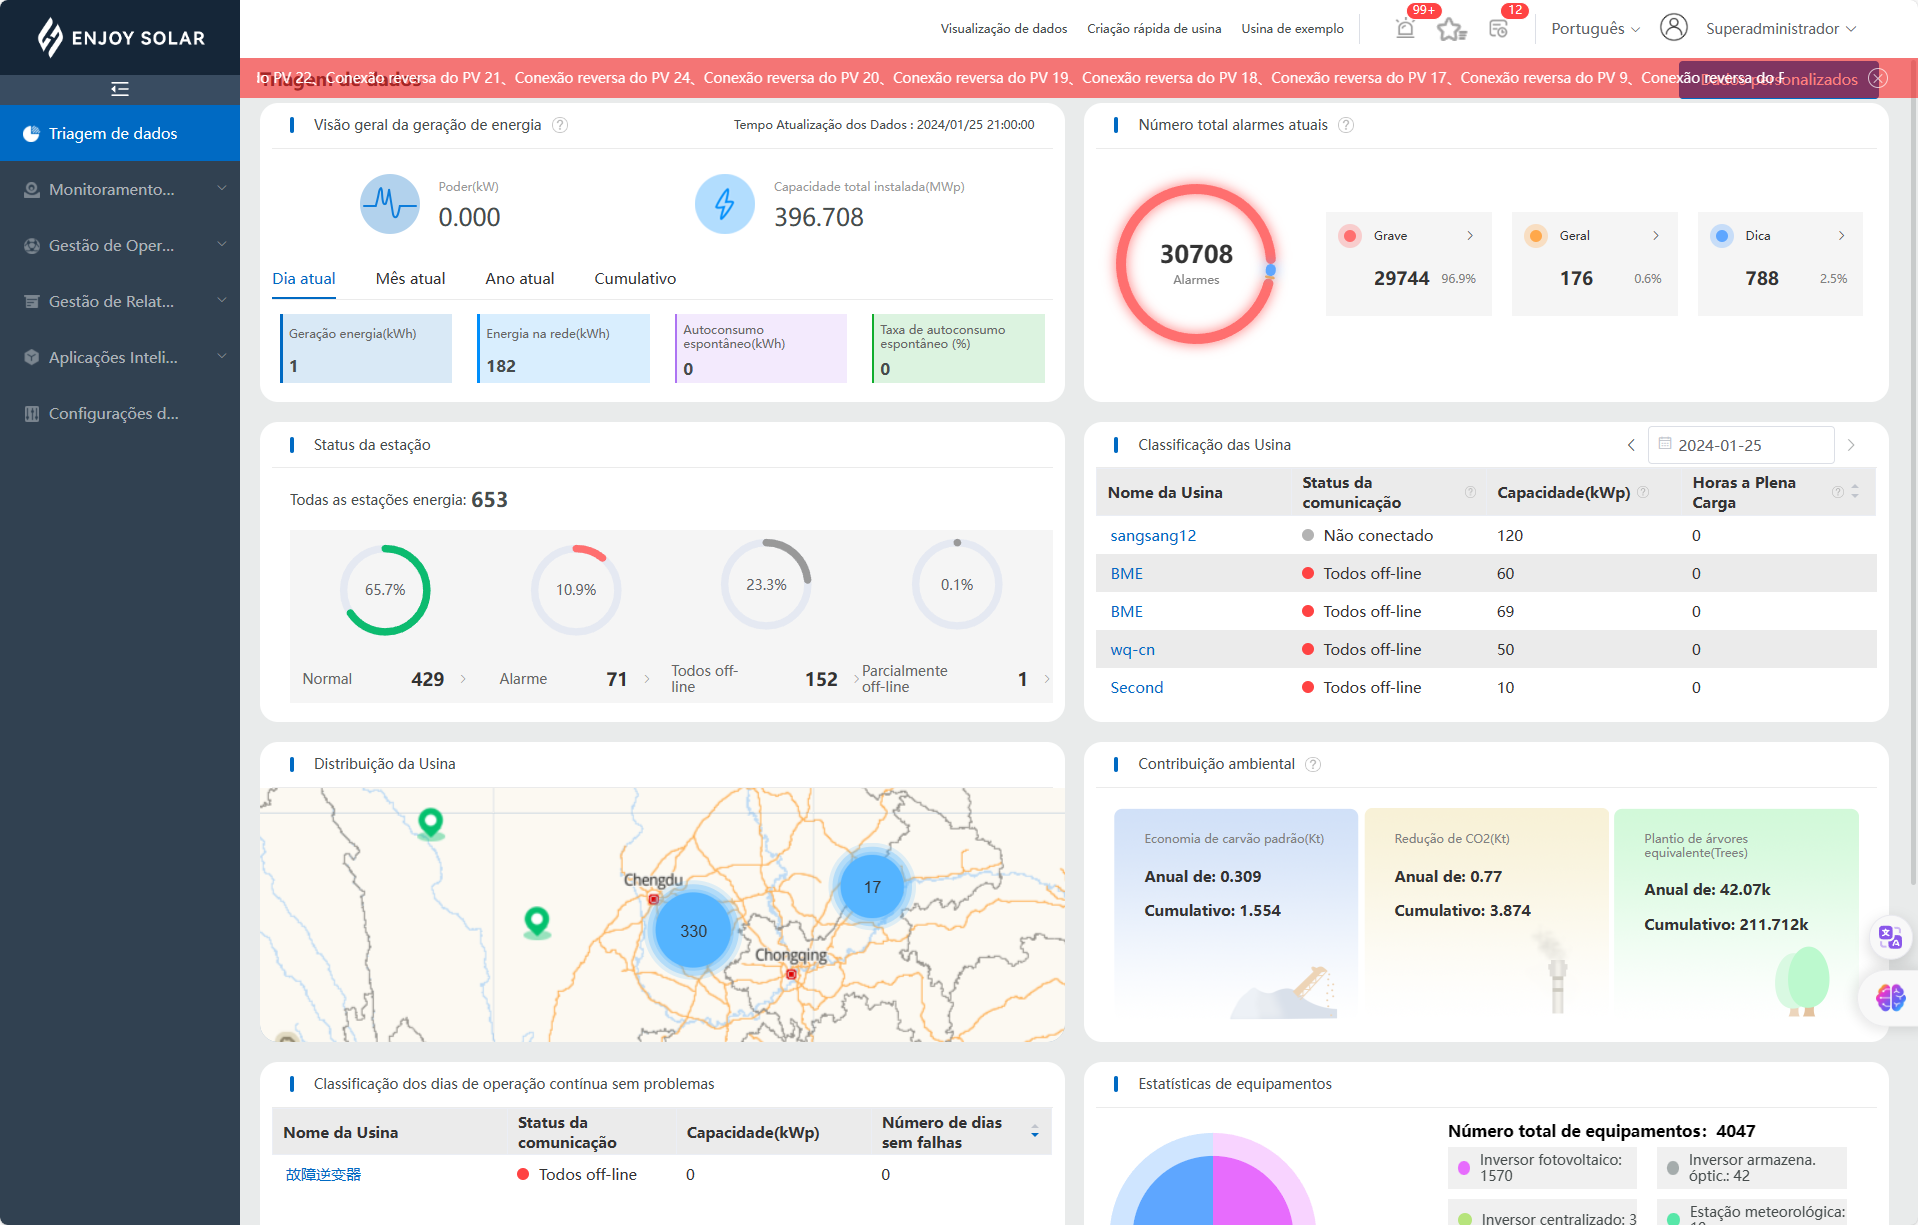Open Parcialmente off-line stations arrow

(x=1047, y=679)
